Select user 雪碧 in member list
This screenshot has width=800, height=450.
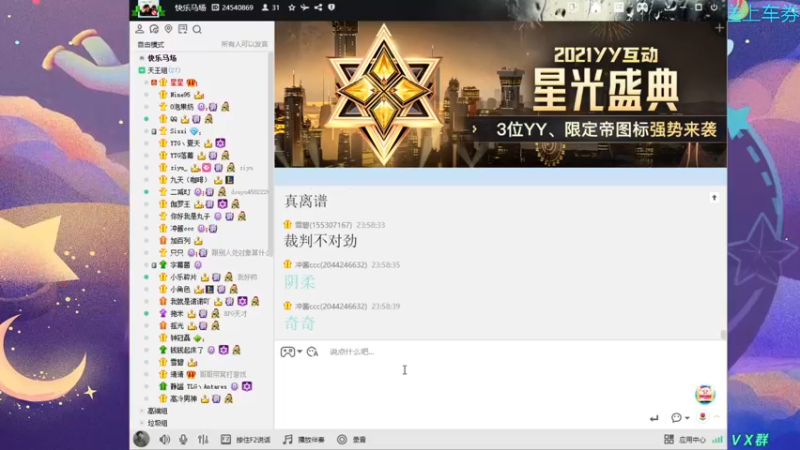[177, 362]
